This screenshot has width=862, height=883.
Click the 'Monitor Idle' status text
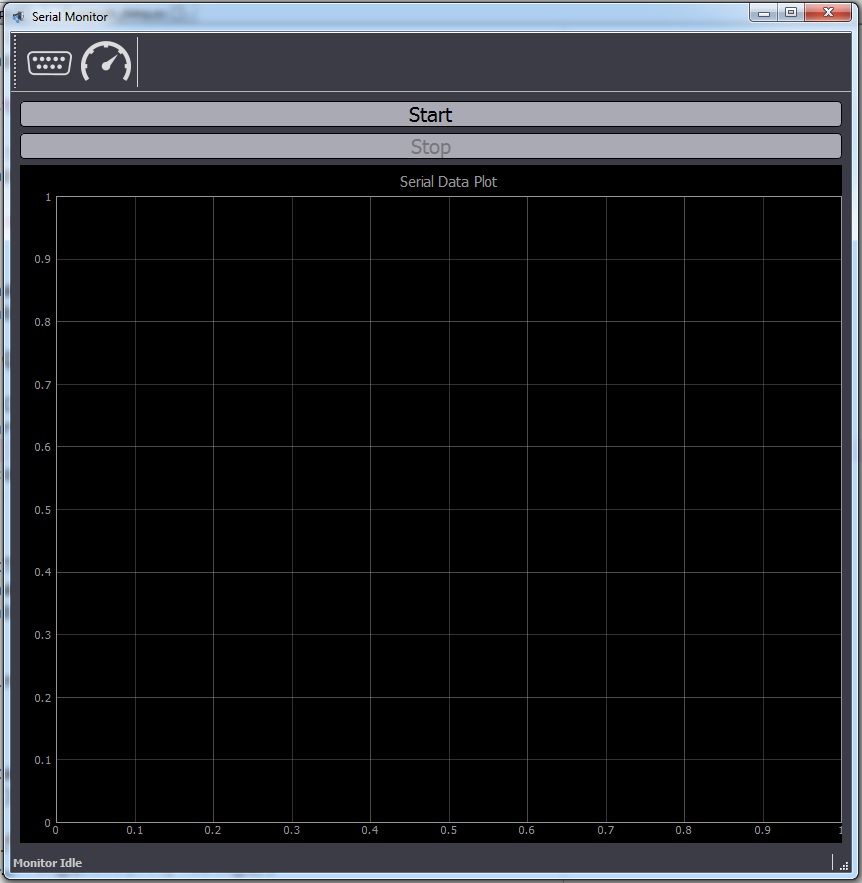tap(48, 863)
